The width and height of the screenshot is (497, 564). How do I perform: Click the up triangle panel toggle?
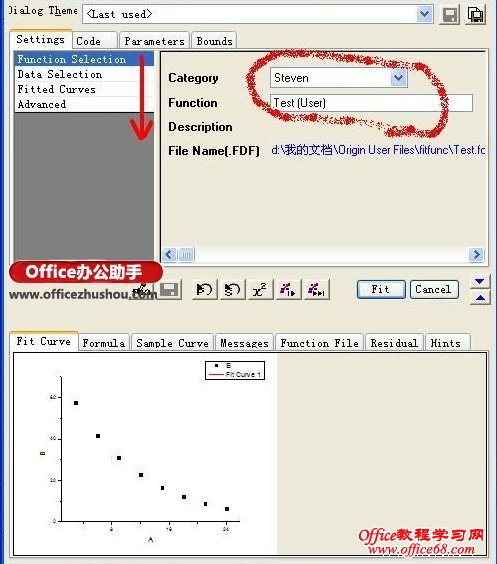pyautogui.click(x=480, y=297)
